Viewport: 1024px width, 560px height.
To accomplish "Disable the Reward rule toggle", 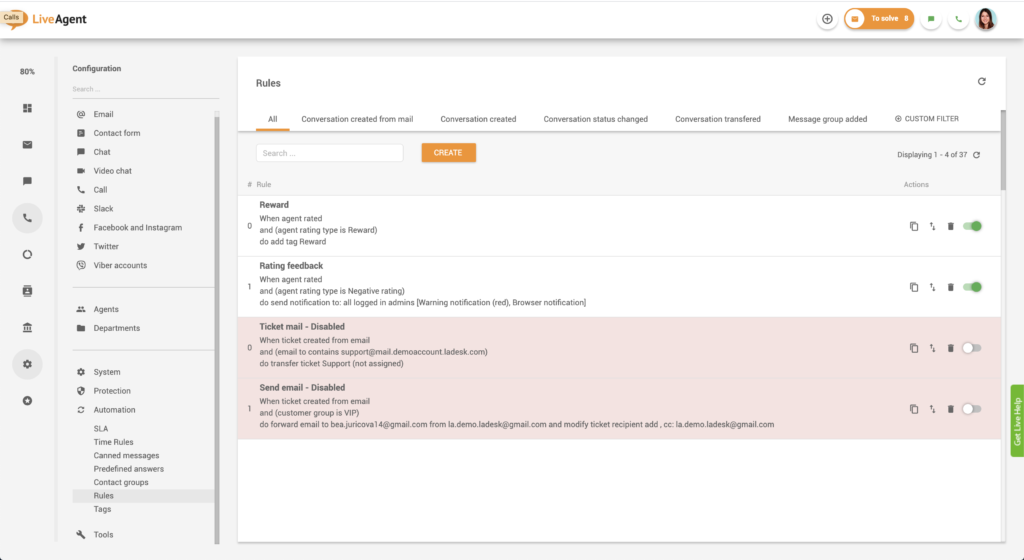I will tap(972, 226).
